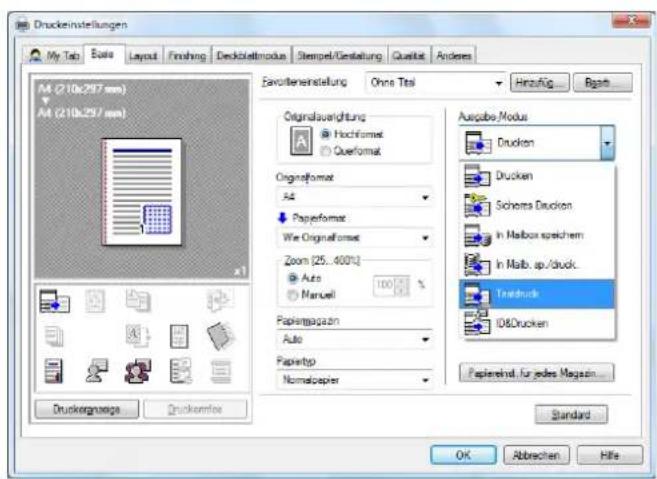Click the print output mode icon with blue arrow in status grid
The width and height of the screenshot is (657, 479).
[54, 301]
